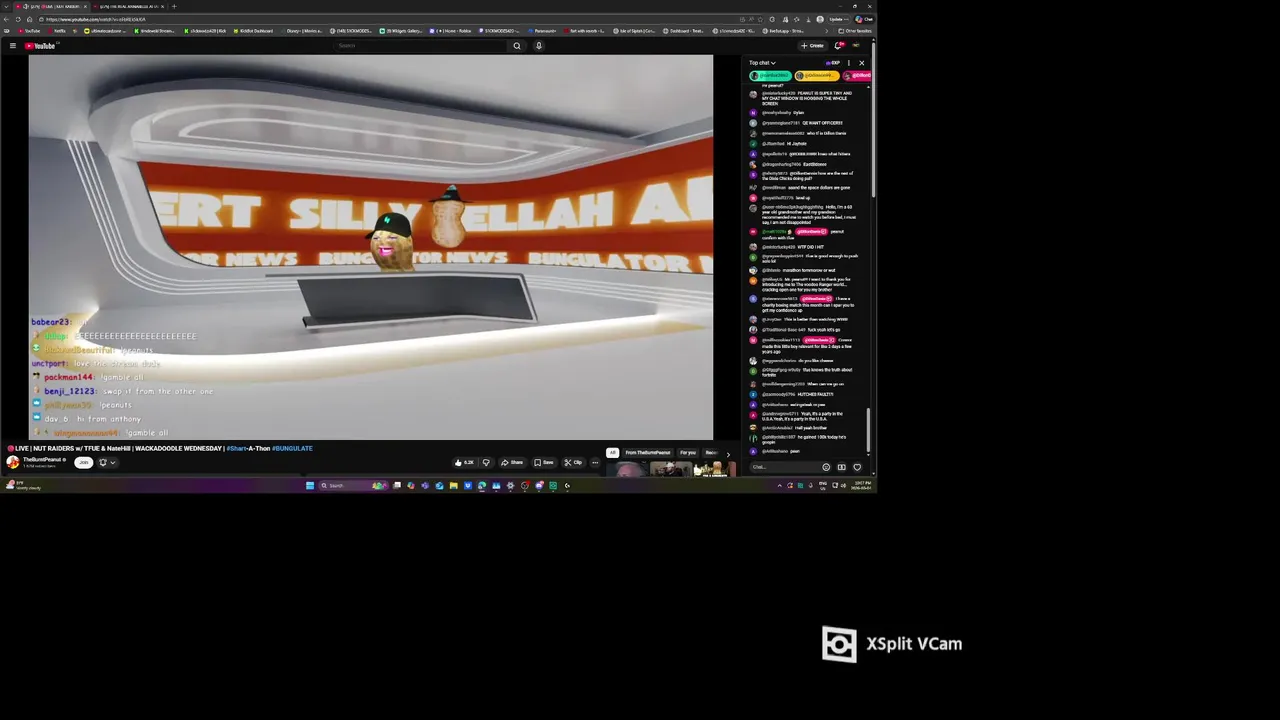
Task: Open the Create upload button
Action: [x=812, y=45]
